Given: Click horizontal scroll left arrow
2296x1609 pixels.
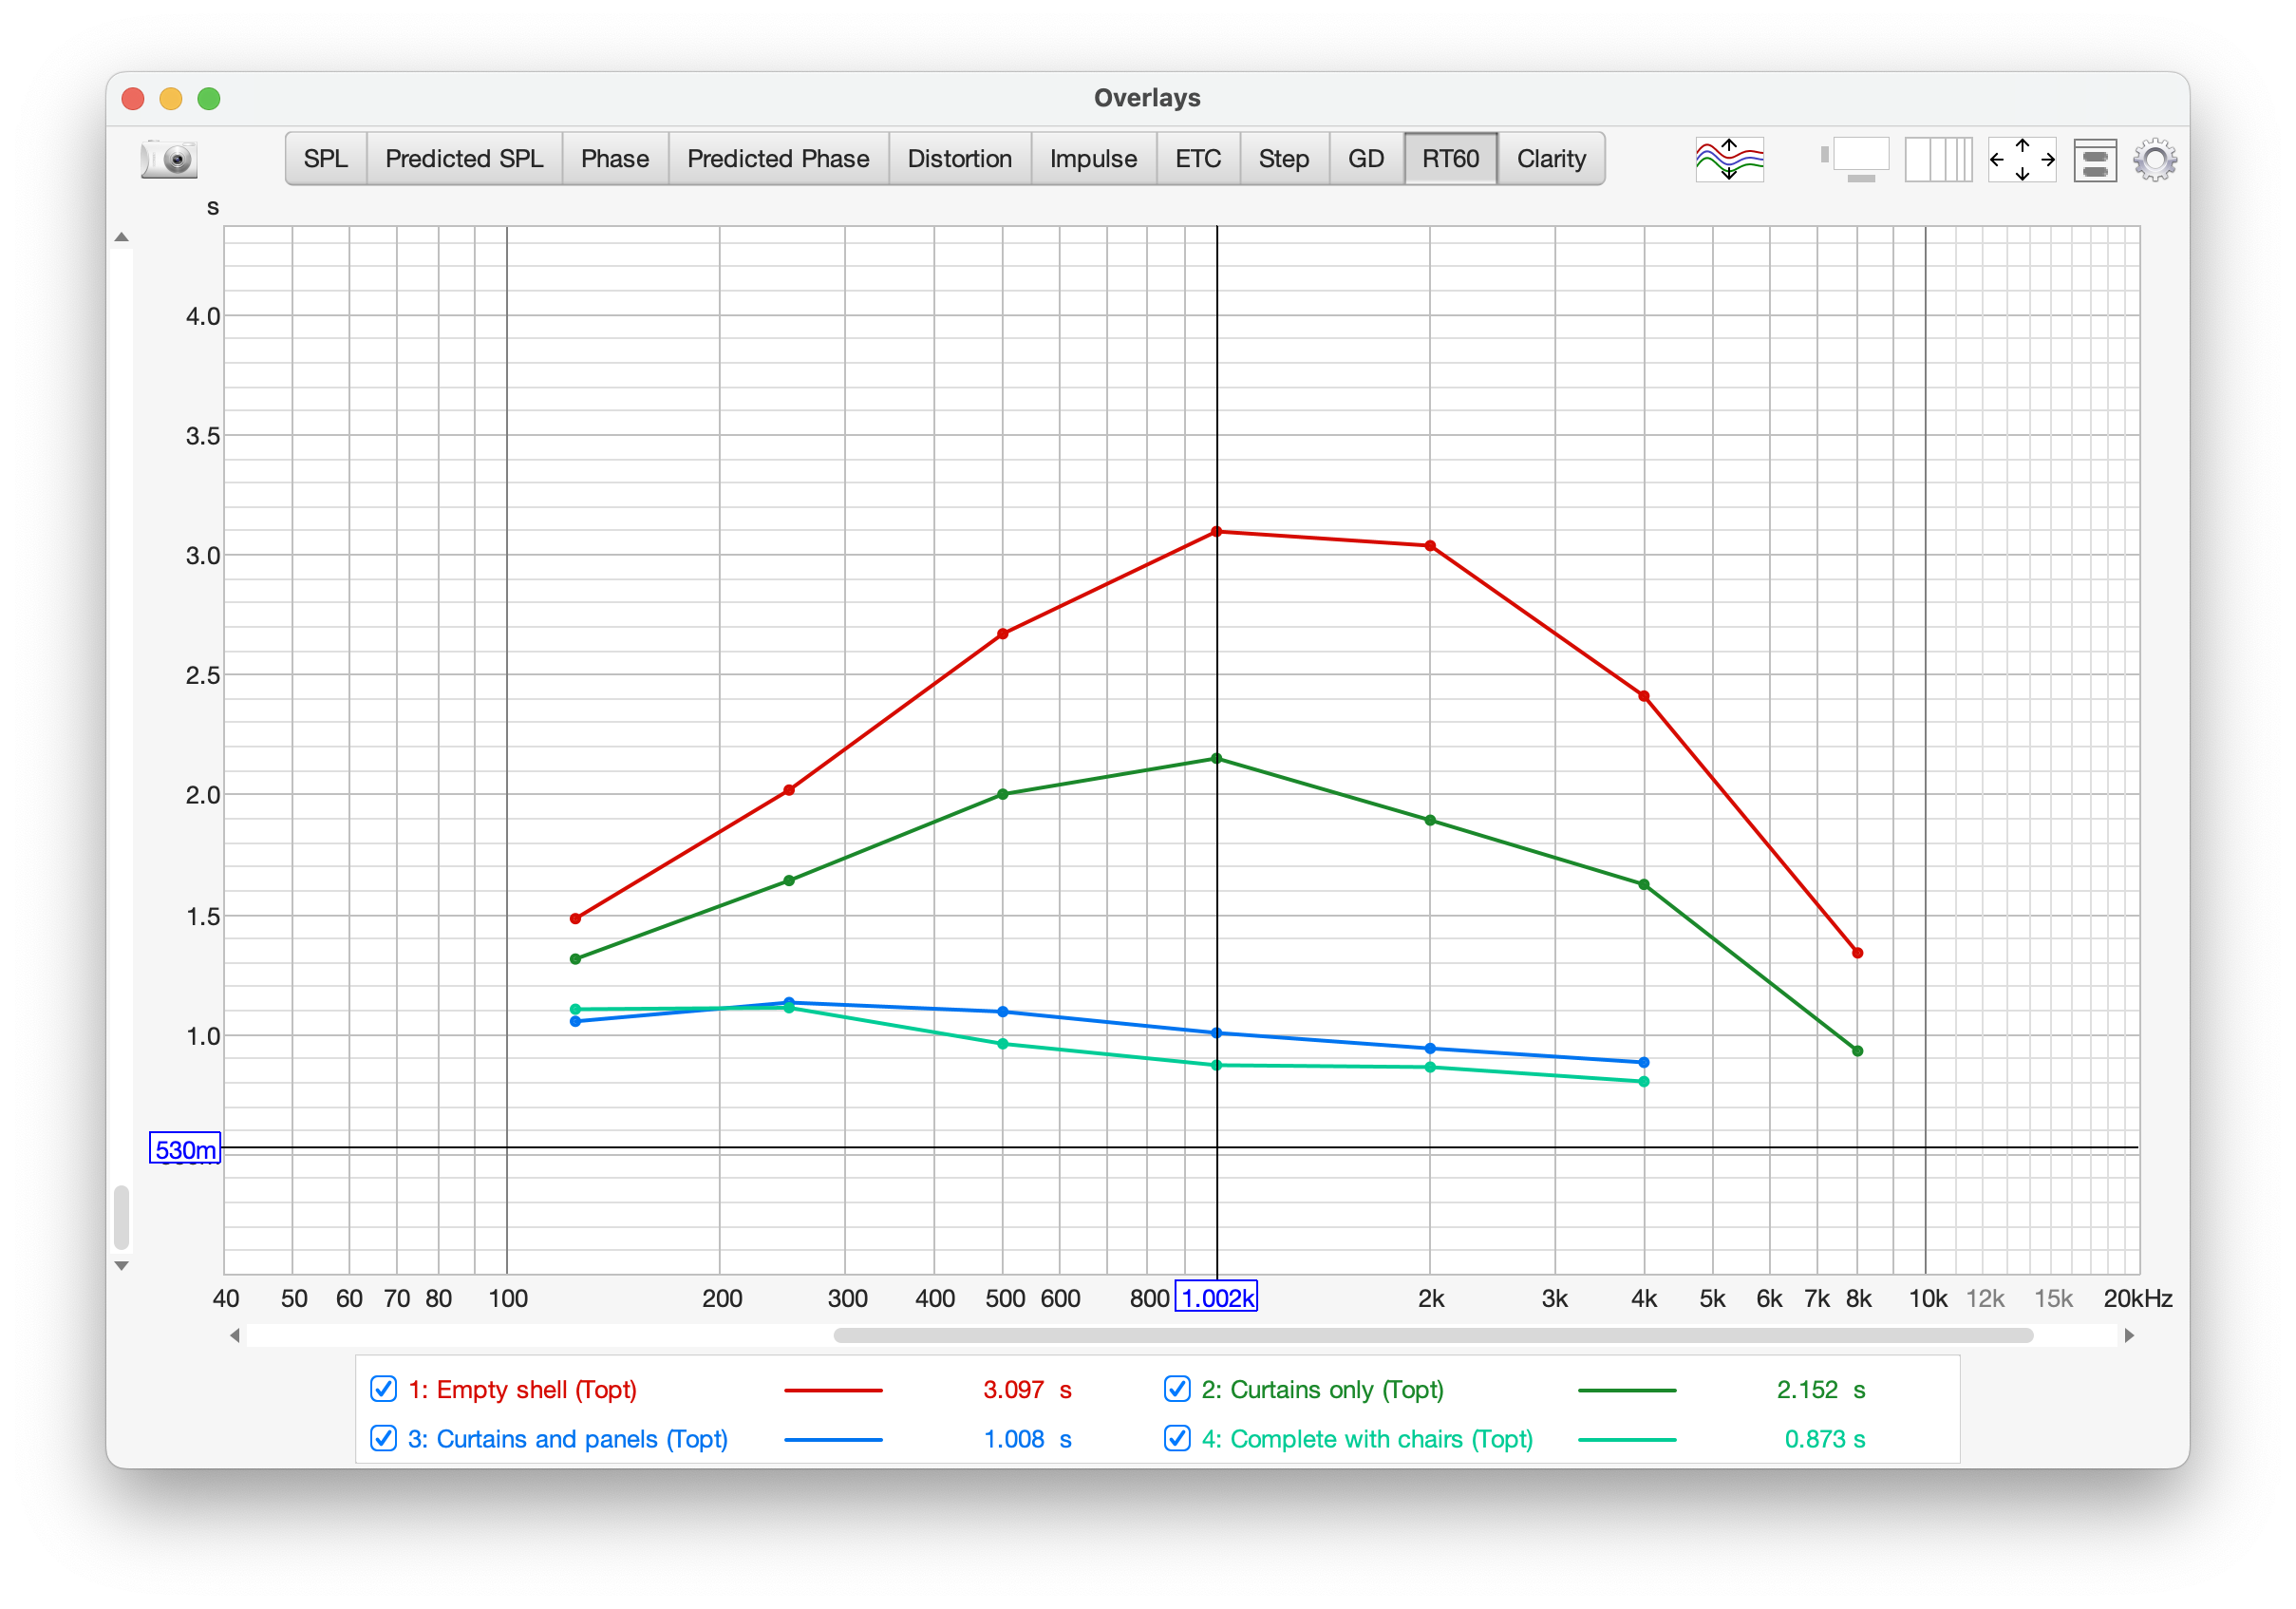Looking at the screenshot, I should pyautogui.click(x=235, y=1335).
